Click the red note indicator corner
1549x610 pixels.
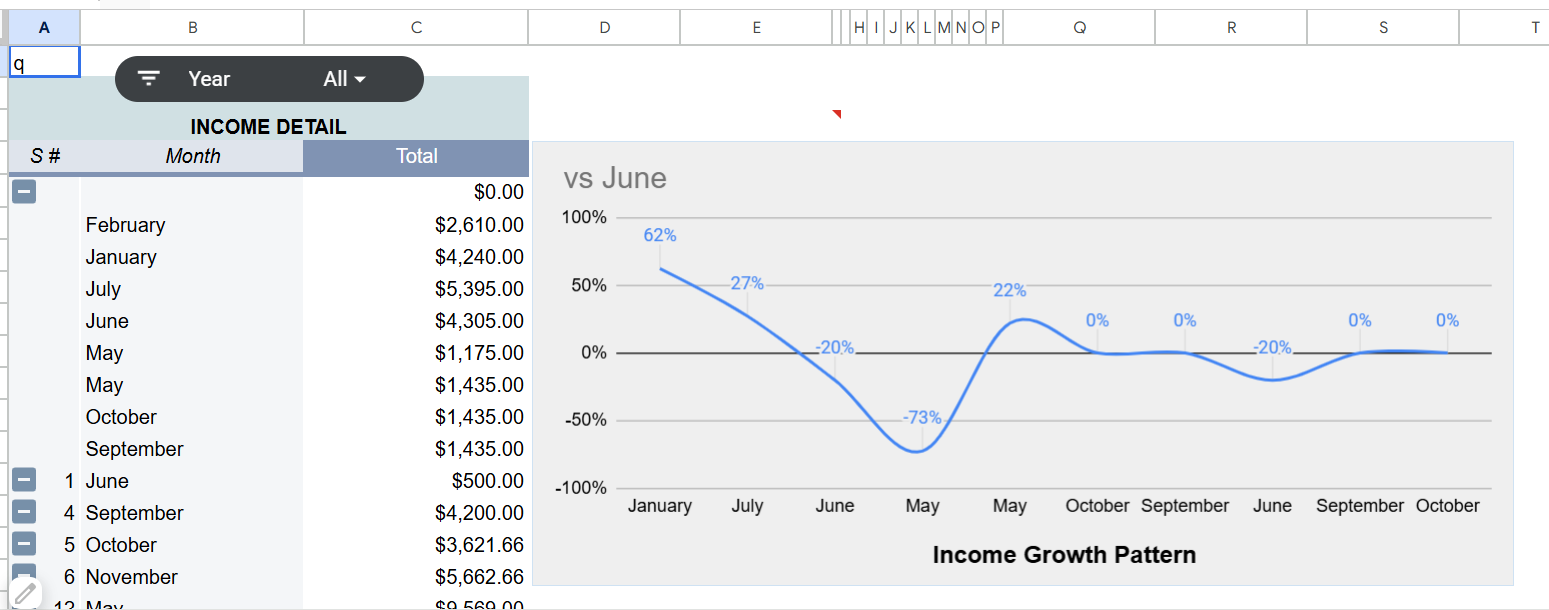click(838, 114)
